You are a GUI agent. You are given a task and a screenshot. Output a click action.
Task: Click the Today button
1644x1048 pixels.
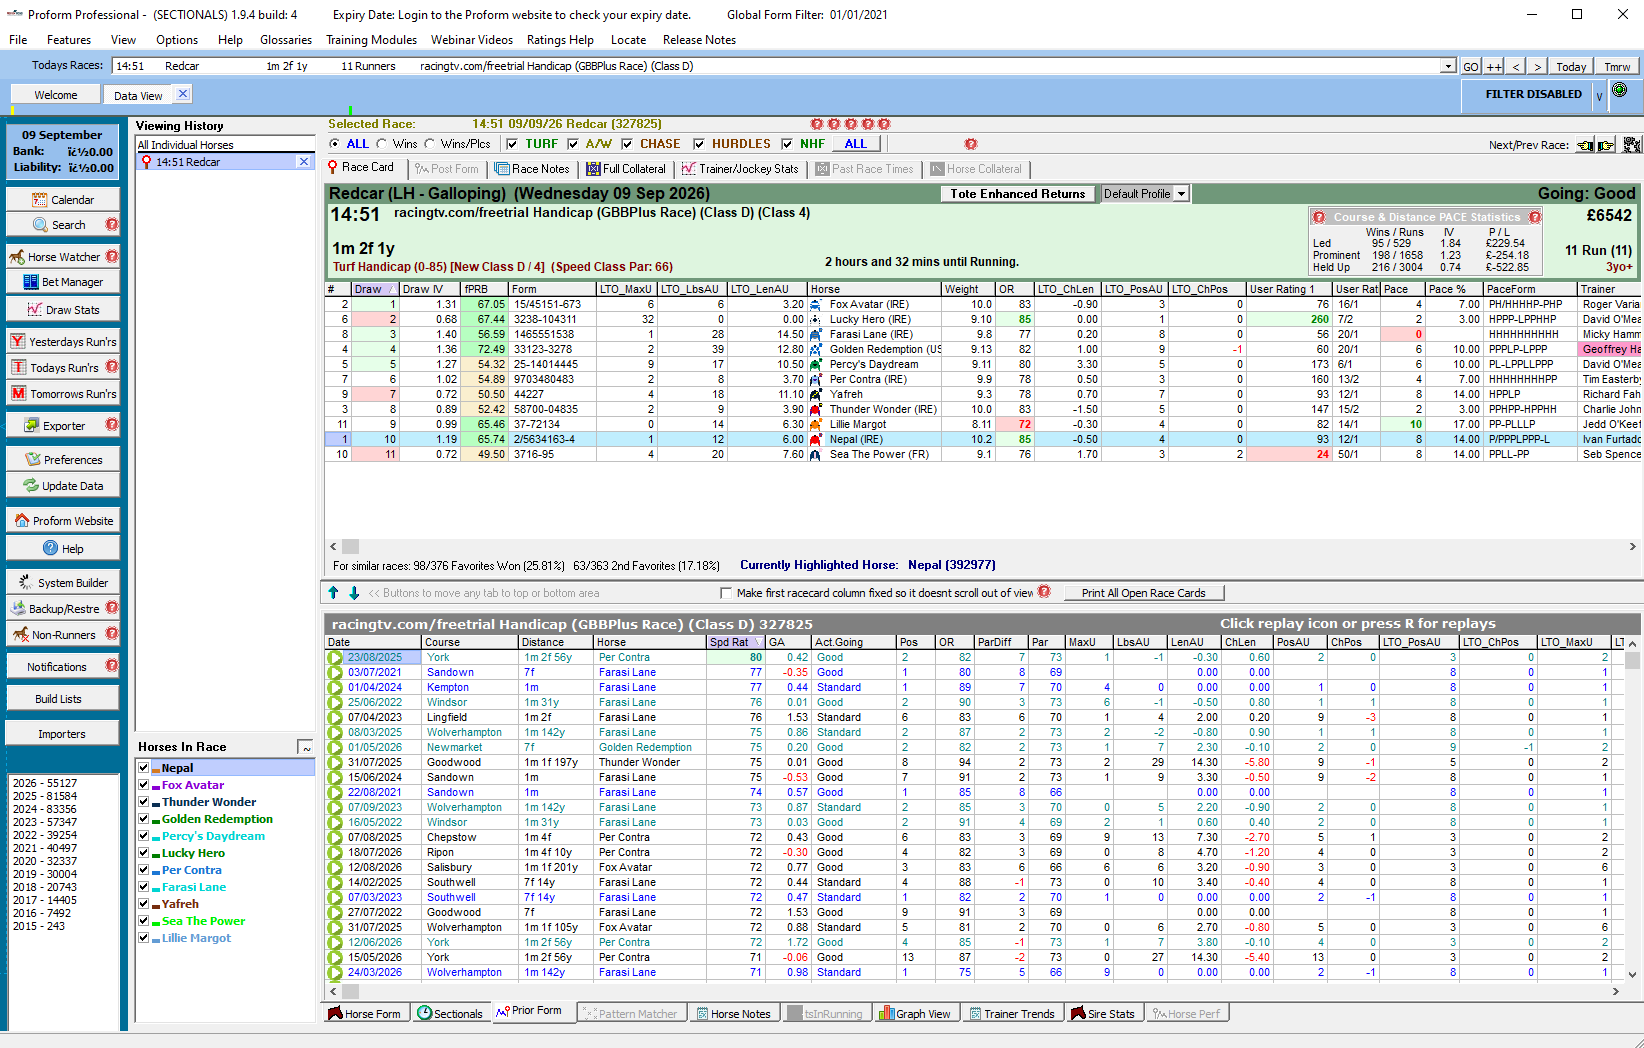click(x=1570, y=67)
